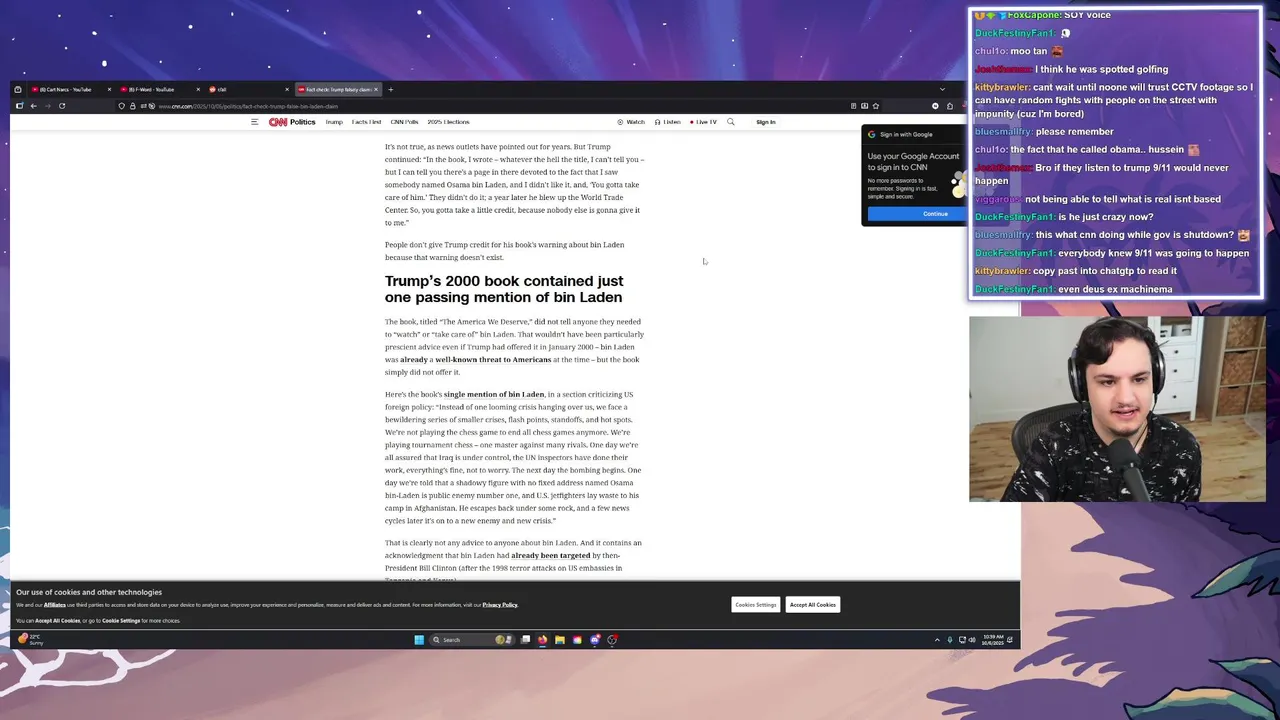
Task: Click the site padlock icon
Action: (133, 106)
